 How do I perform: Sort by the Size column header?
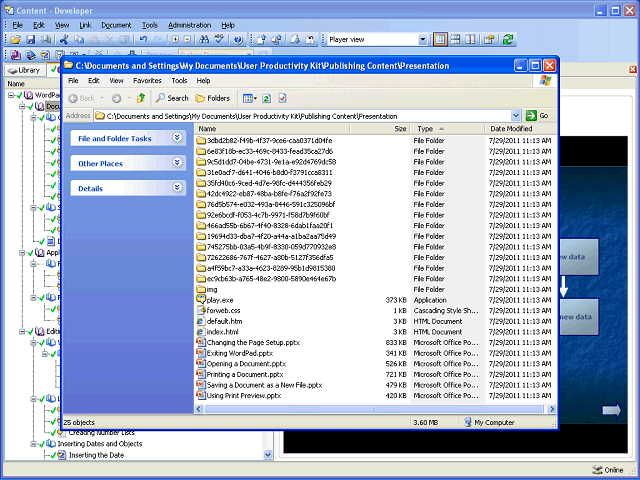coord(380,129)
